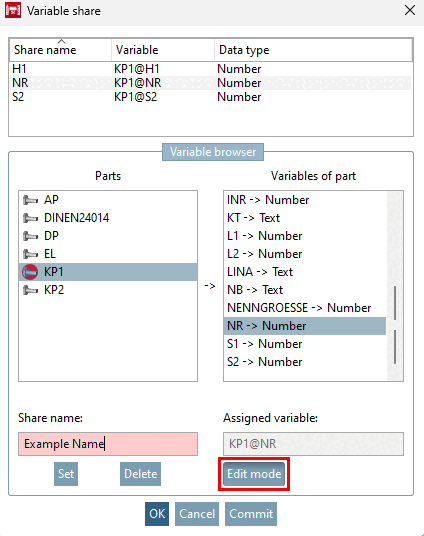This screenshot has width=424, height=536.
Task: Select variable S1 -> Number
Action: click(305, 344)
